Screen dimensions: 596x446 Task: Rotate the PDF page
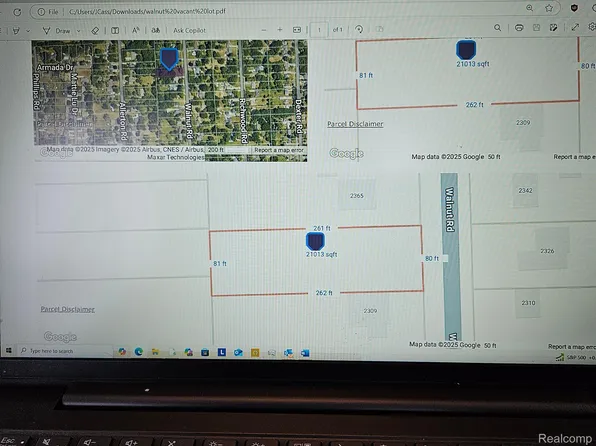(359, 29)
